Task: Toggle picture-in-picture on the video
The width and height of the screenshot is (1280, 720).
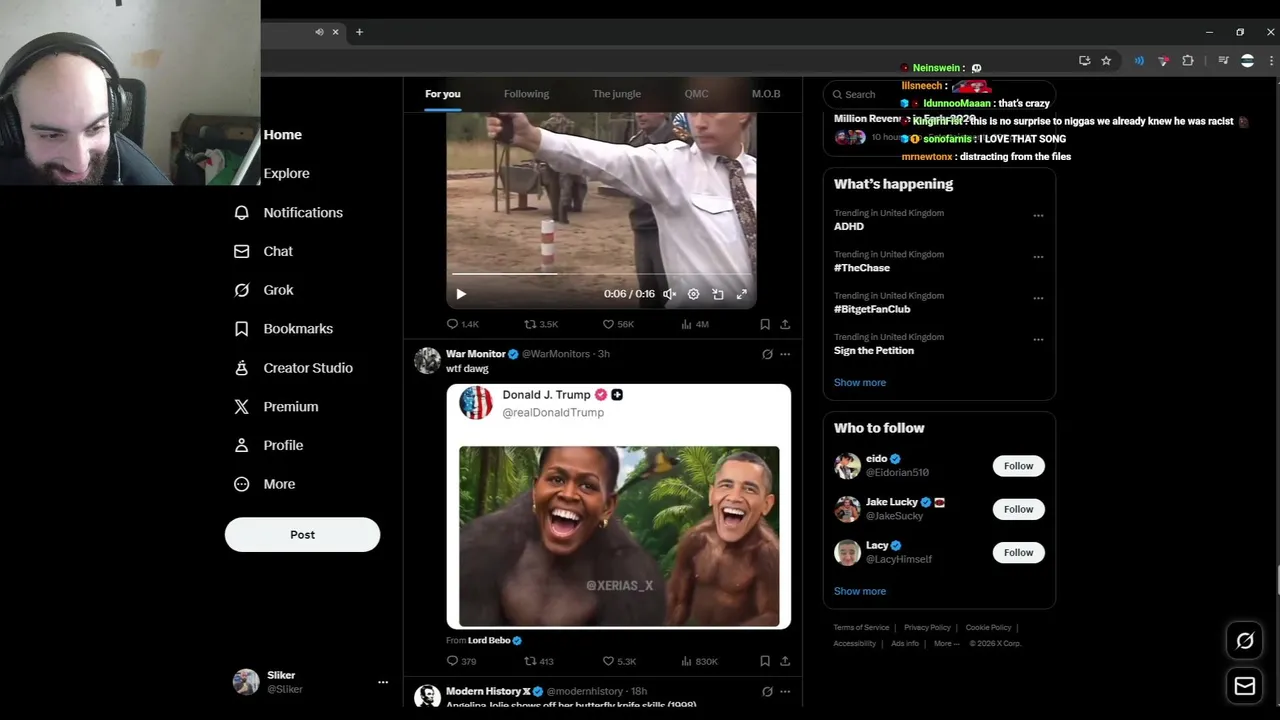Action: 717,294
